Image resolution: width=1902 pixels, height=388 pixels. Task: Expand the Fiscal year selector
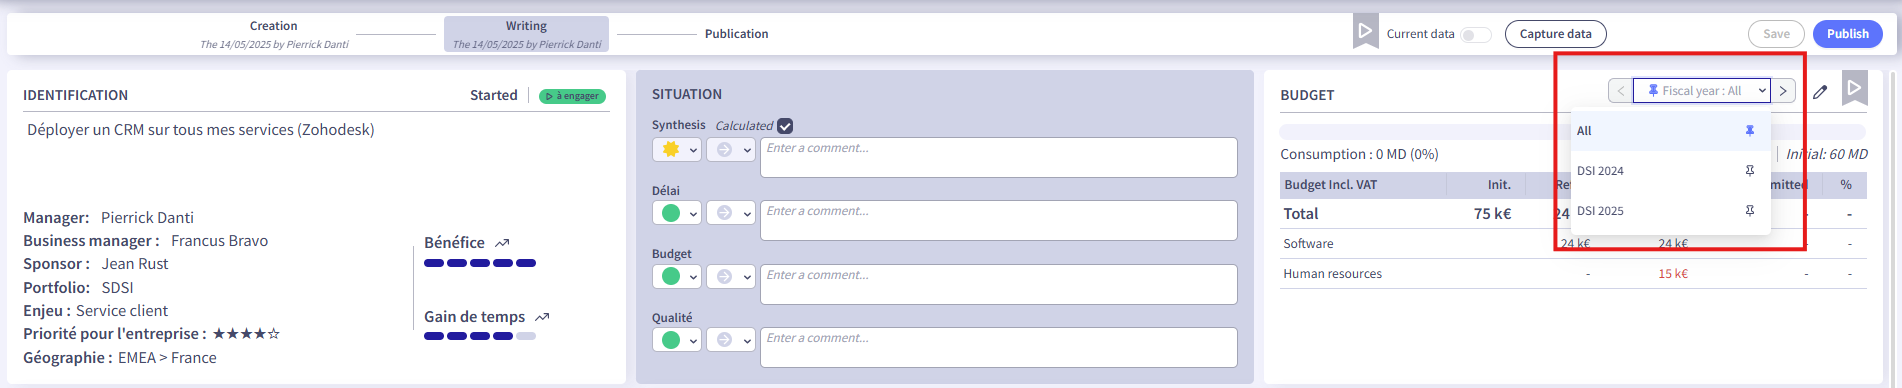tap(1701, 91)
